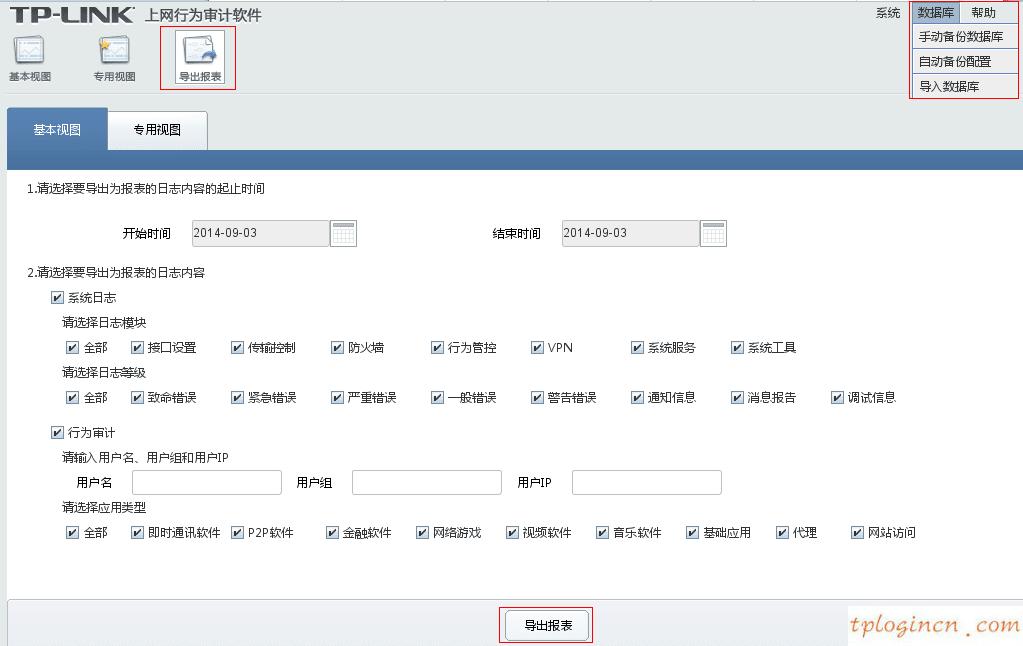1023x646 pixels.
Task: Select the 导出报表 toolbar icon
Action: click(199, 55)
